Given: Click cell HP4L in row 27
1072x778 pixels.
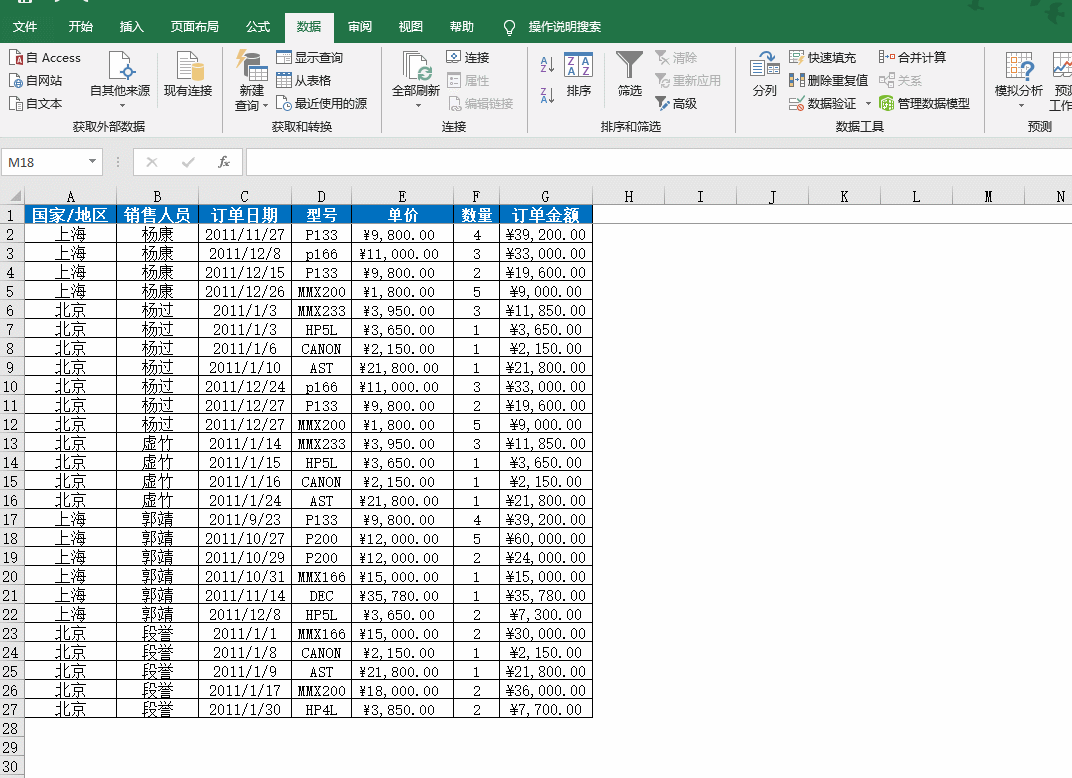Looking at the screenshot, I should 321,710.
